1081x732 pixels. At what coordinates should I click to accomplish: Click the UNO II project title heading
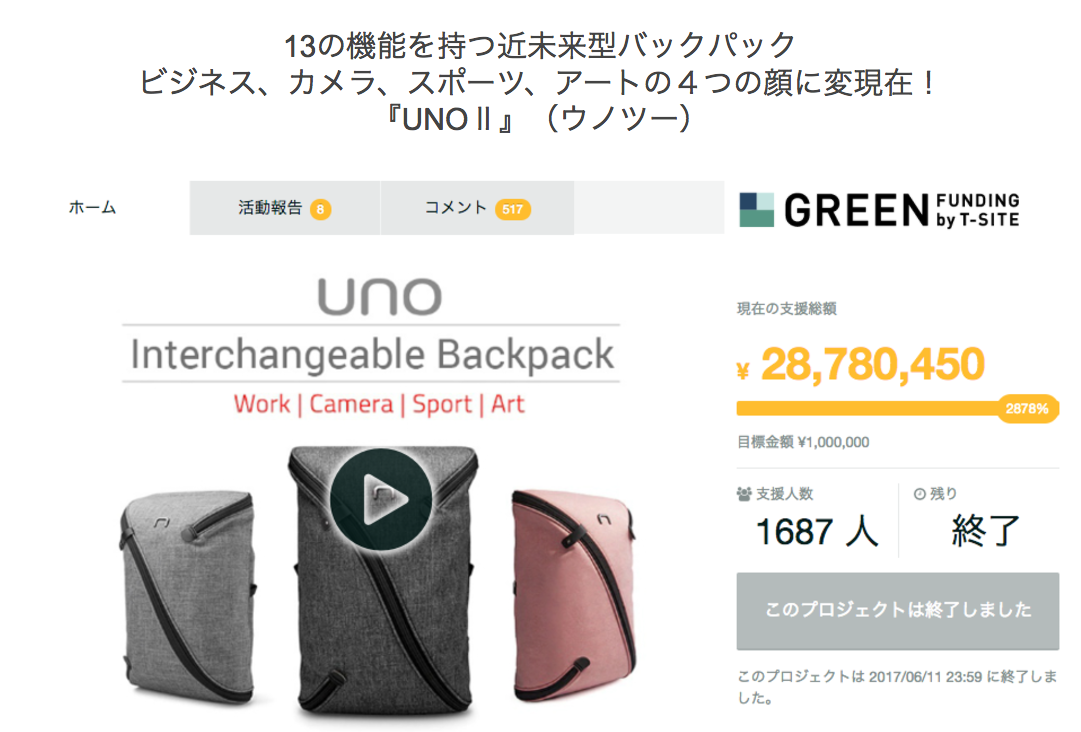click(540, 83)
